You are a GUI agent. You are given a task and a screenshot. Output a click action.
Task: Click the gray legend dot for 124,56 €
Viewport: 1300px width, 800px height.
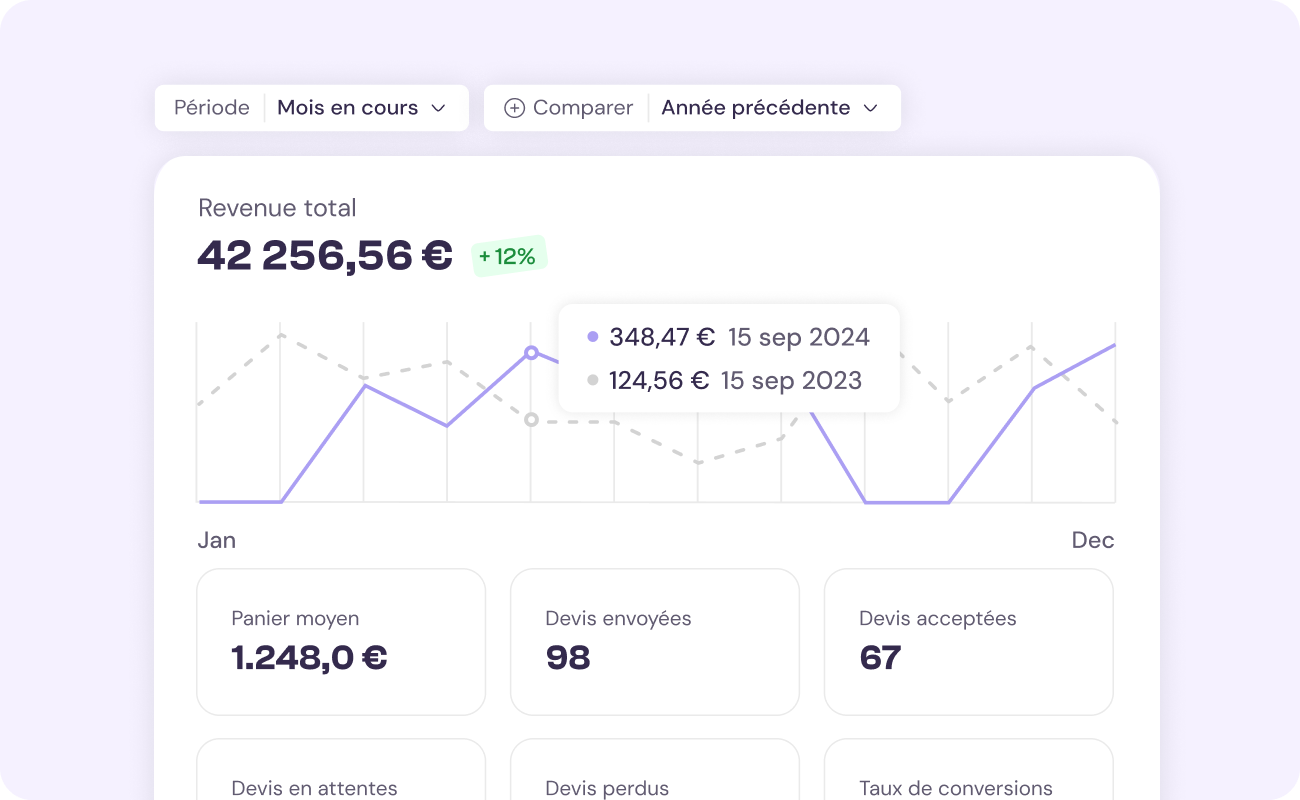(594, 380)
